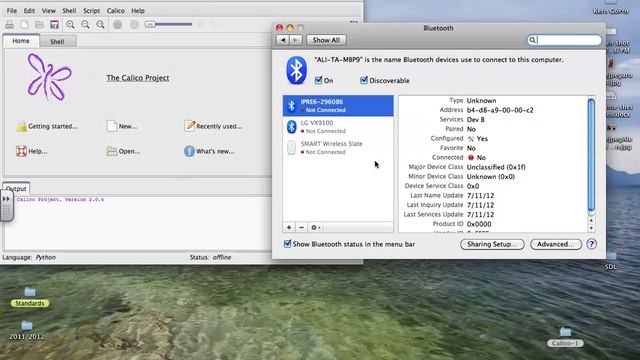The height and width of the screenshot is (360, 640).
Task: Click the Status: offline text
Action: click(x=210, y=258)
